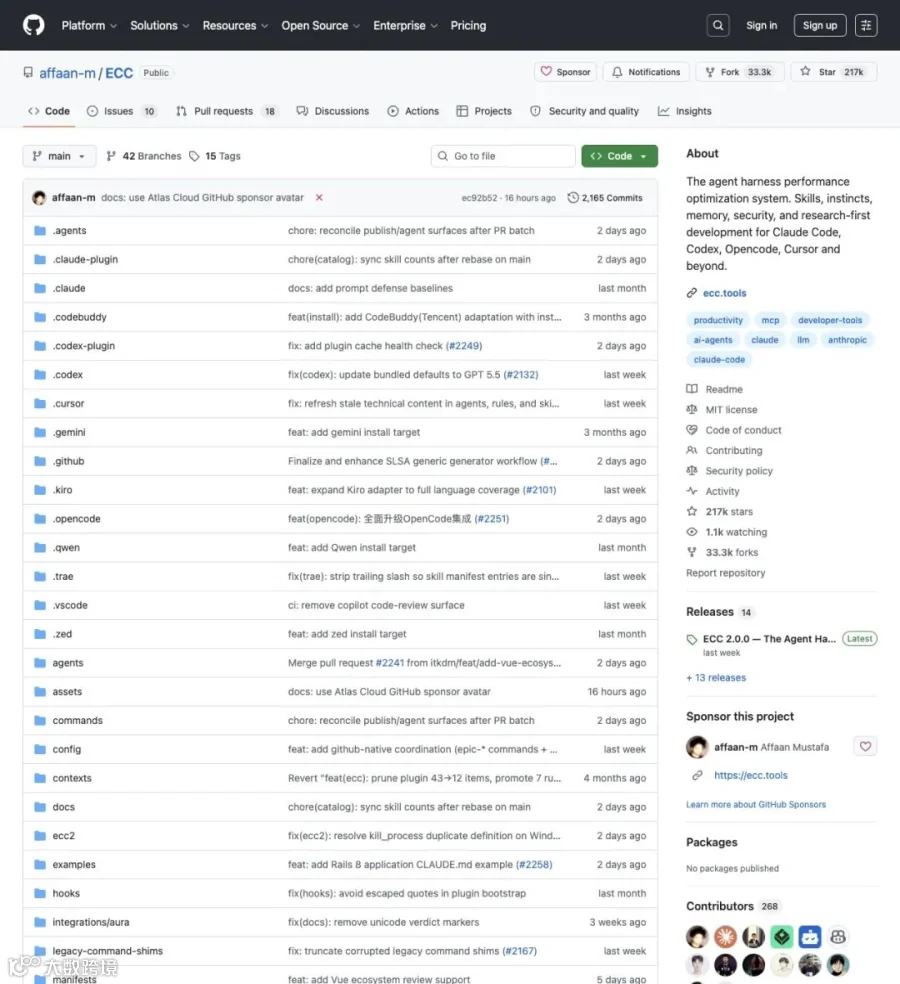
Task: Open the 42 Branches link
Action: coord(144,156)
